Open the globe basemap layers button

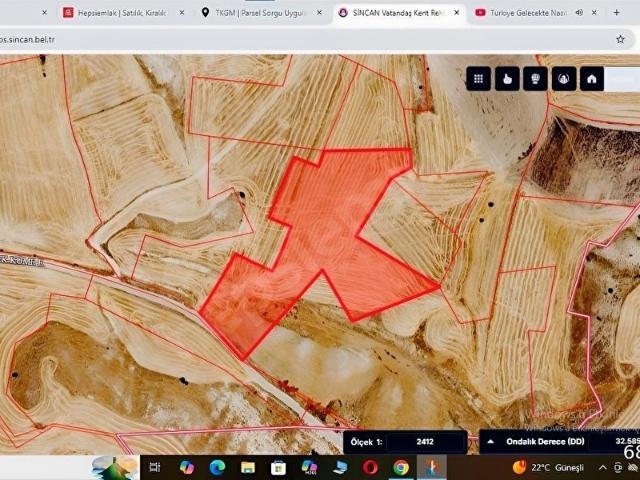coord(564,79)
